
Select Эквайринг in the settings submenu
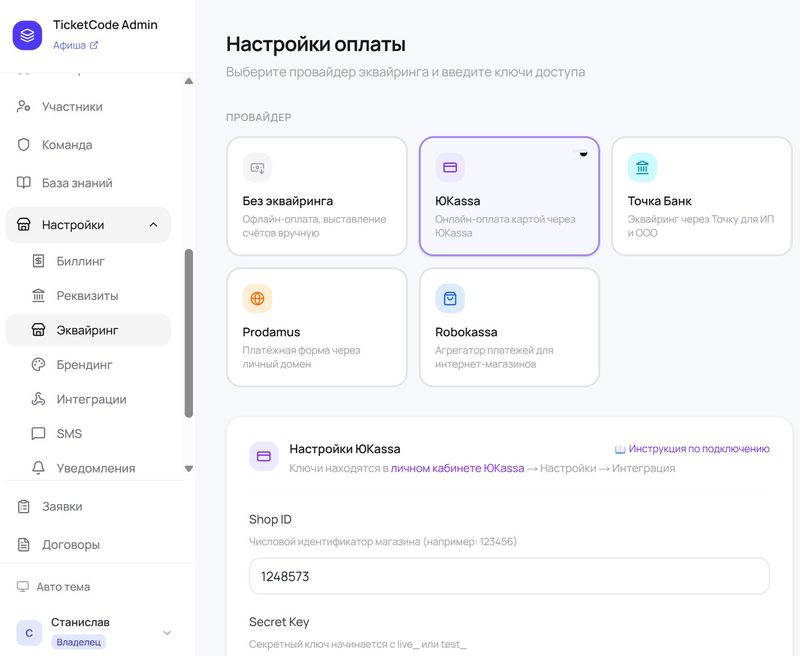point(88,330)
